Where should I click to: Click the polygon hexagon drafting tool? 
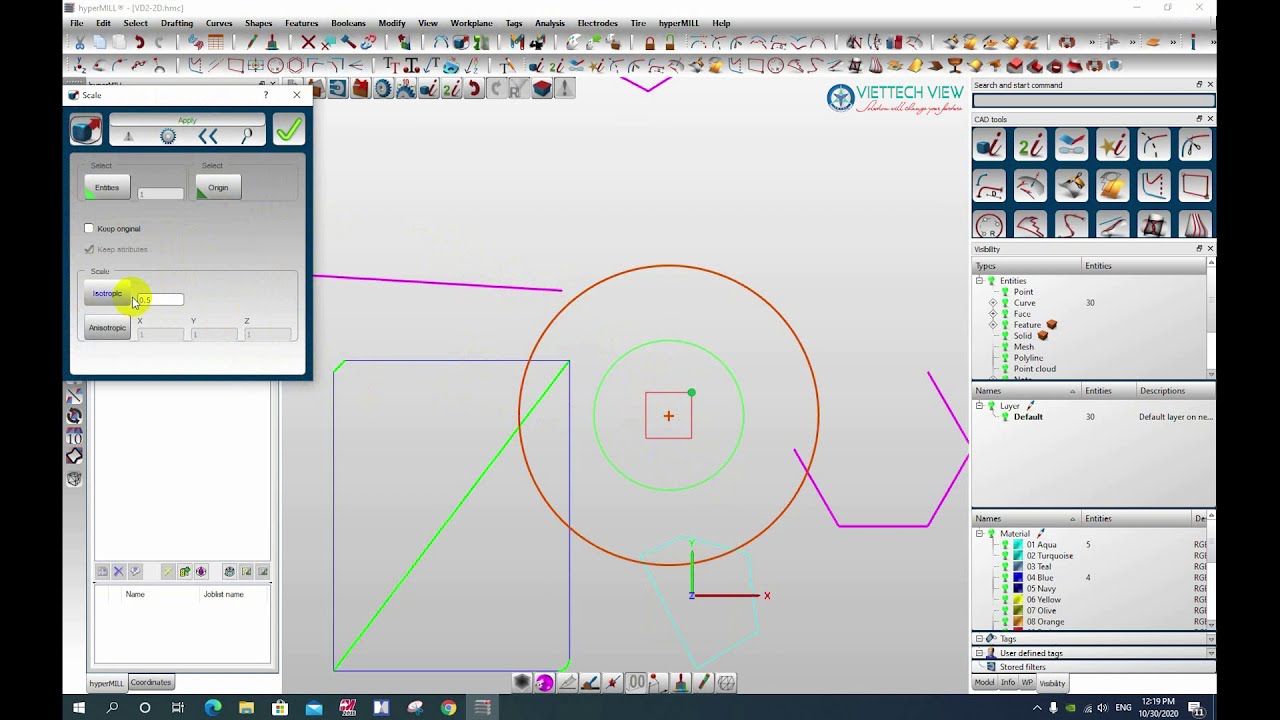296,66
